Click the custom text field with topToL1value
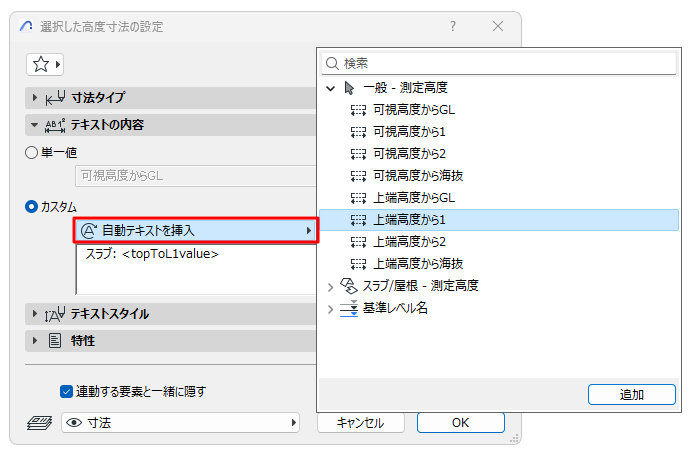This screenshot has width=694, height=455. pos(196,269)
